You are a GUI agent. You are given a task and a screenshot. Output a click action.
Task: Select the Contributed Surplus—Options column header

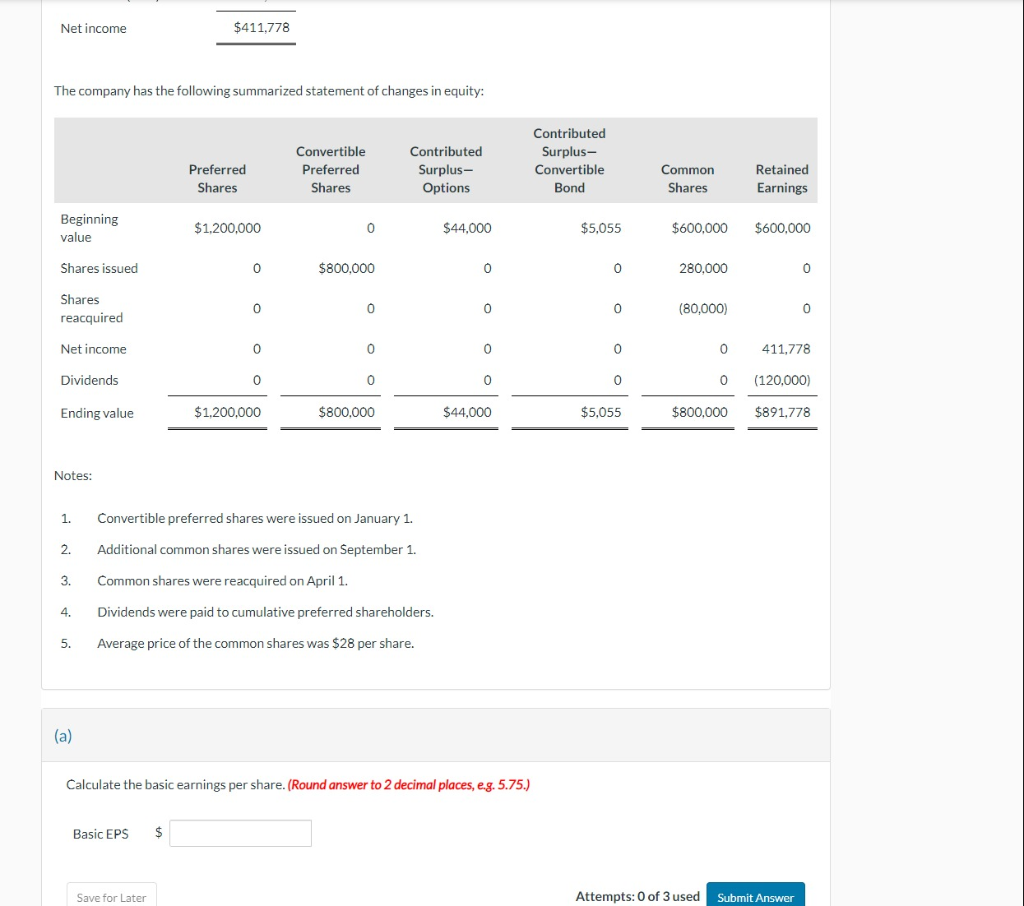click(446, 170)
